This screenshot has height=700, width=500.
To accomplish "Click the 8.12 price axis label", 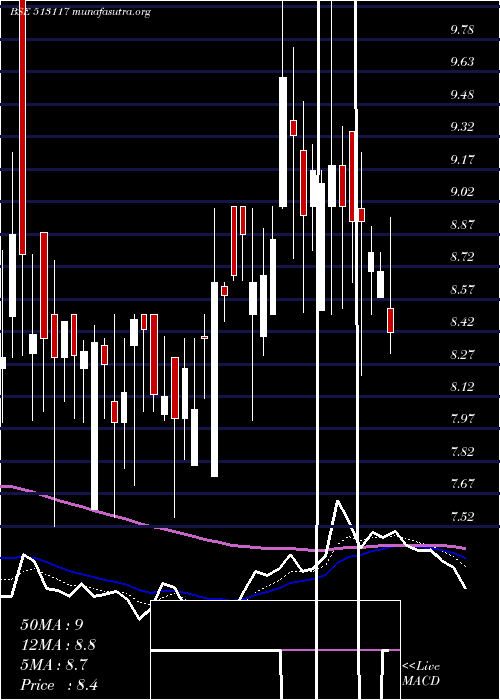I will (x=462, y=386).
